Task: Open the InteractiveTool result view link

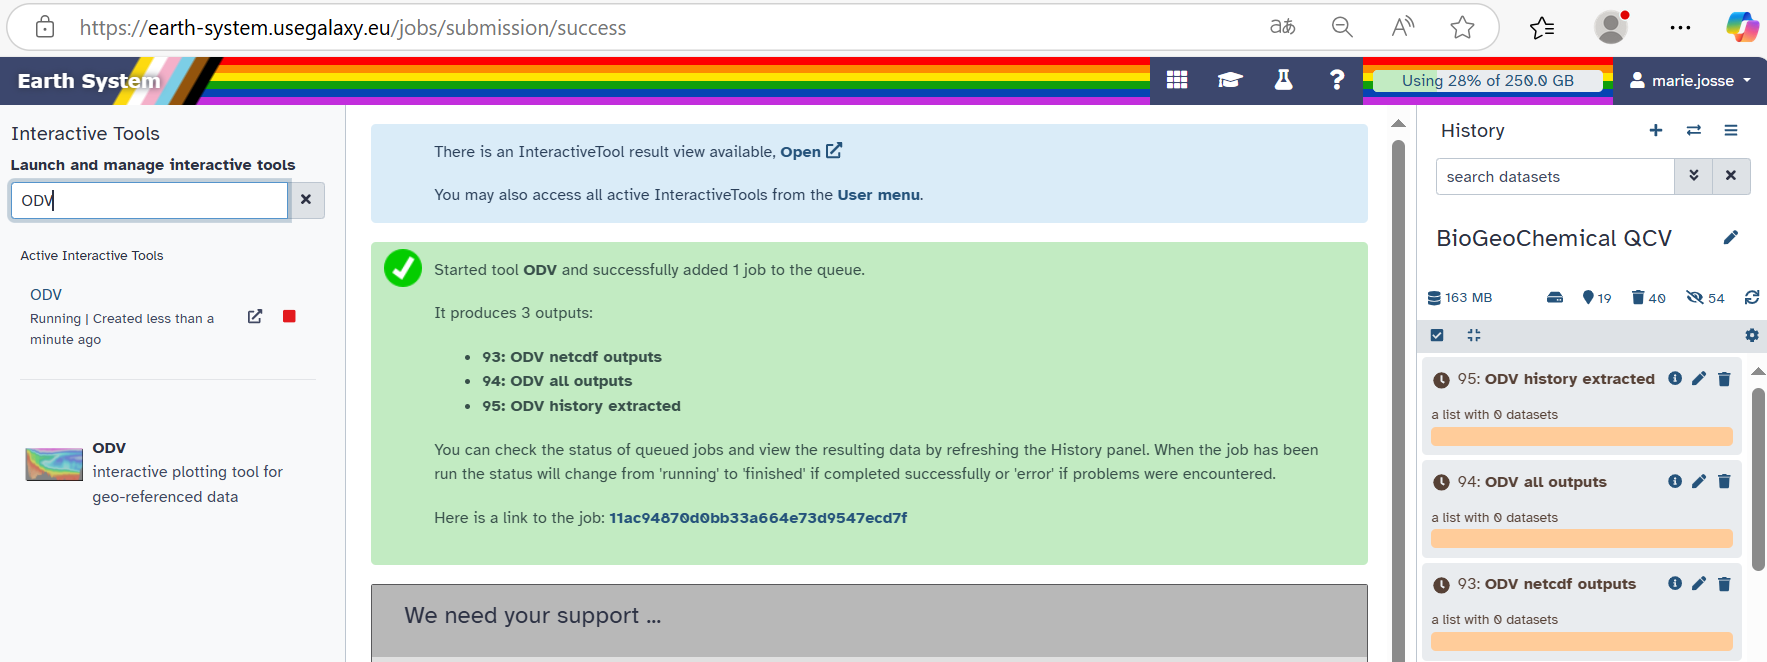Action: (810, 152)
